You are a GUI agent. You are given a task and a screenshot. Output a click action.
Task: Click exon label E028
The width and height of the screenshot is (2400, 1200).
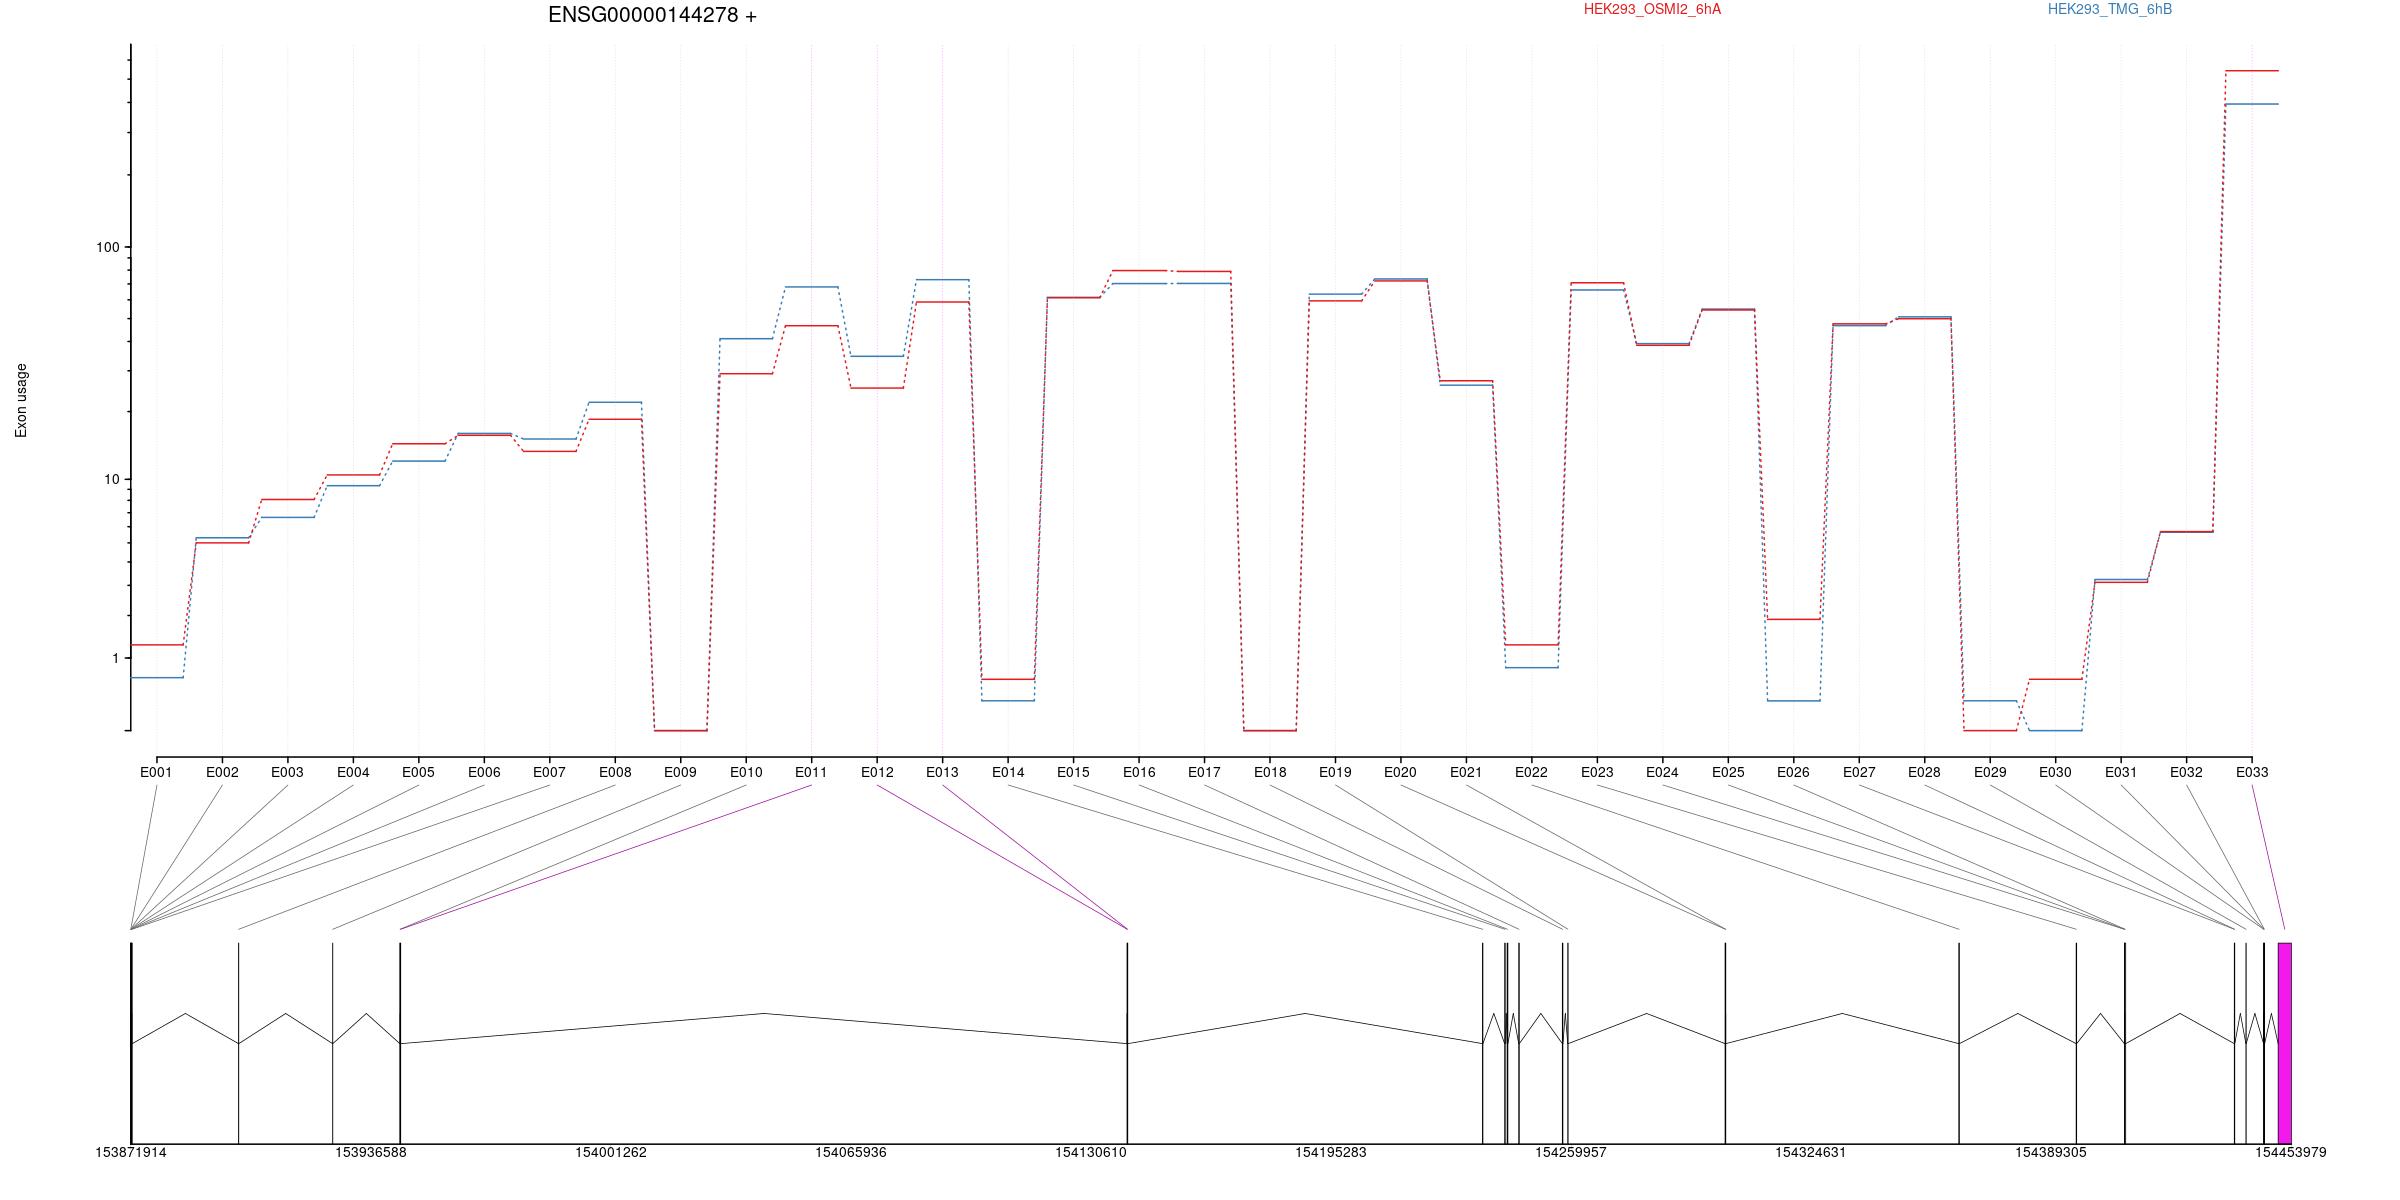tap(1924, 772)
